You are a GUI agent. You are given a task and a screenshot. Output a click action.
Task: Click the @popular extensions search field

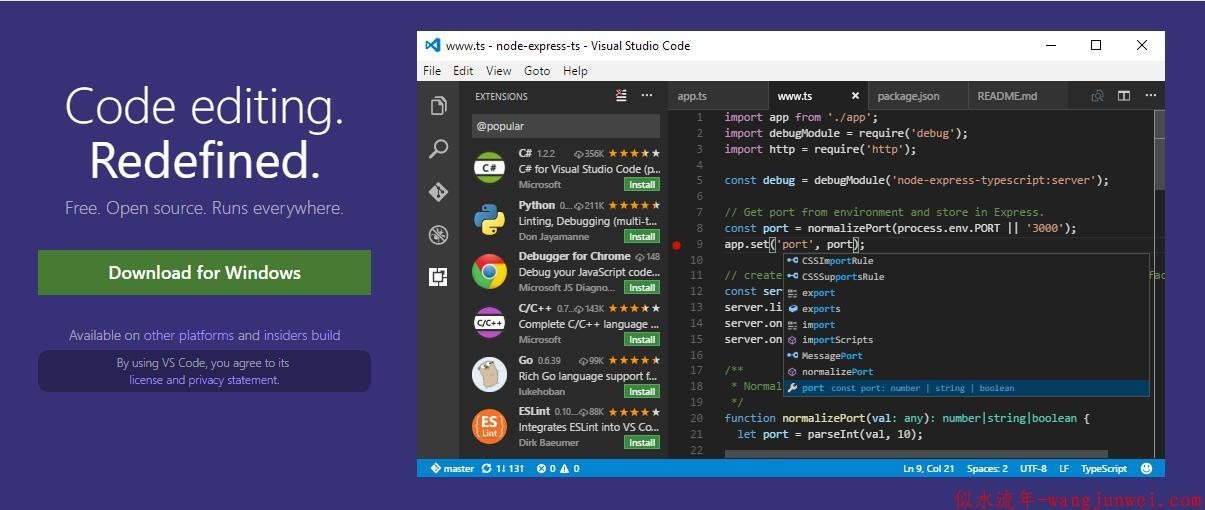[566, 126]
